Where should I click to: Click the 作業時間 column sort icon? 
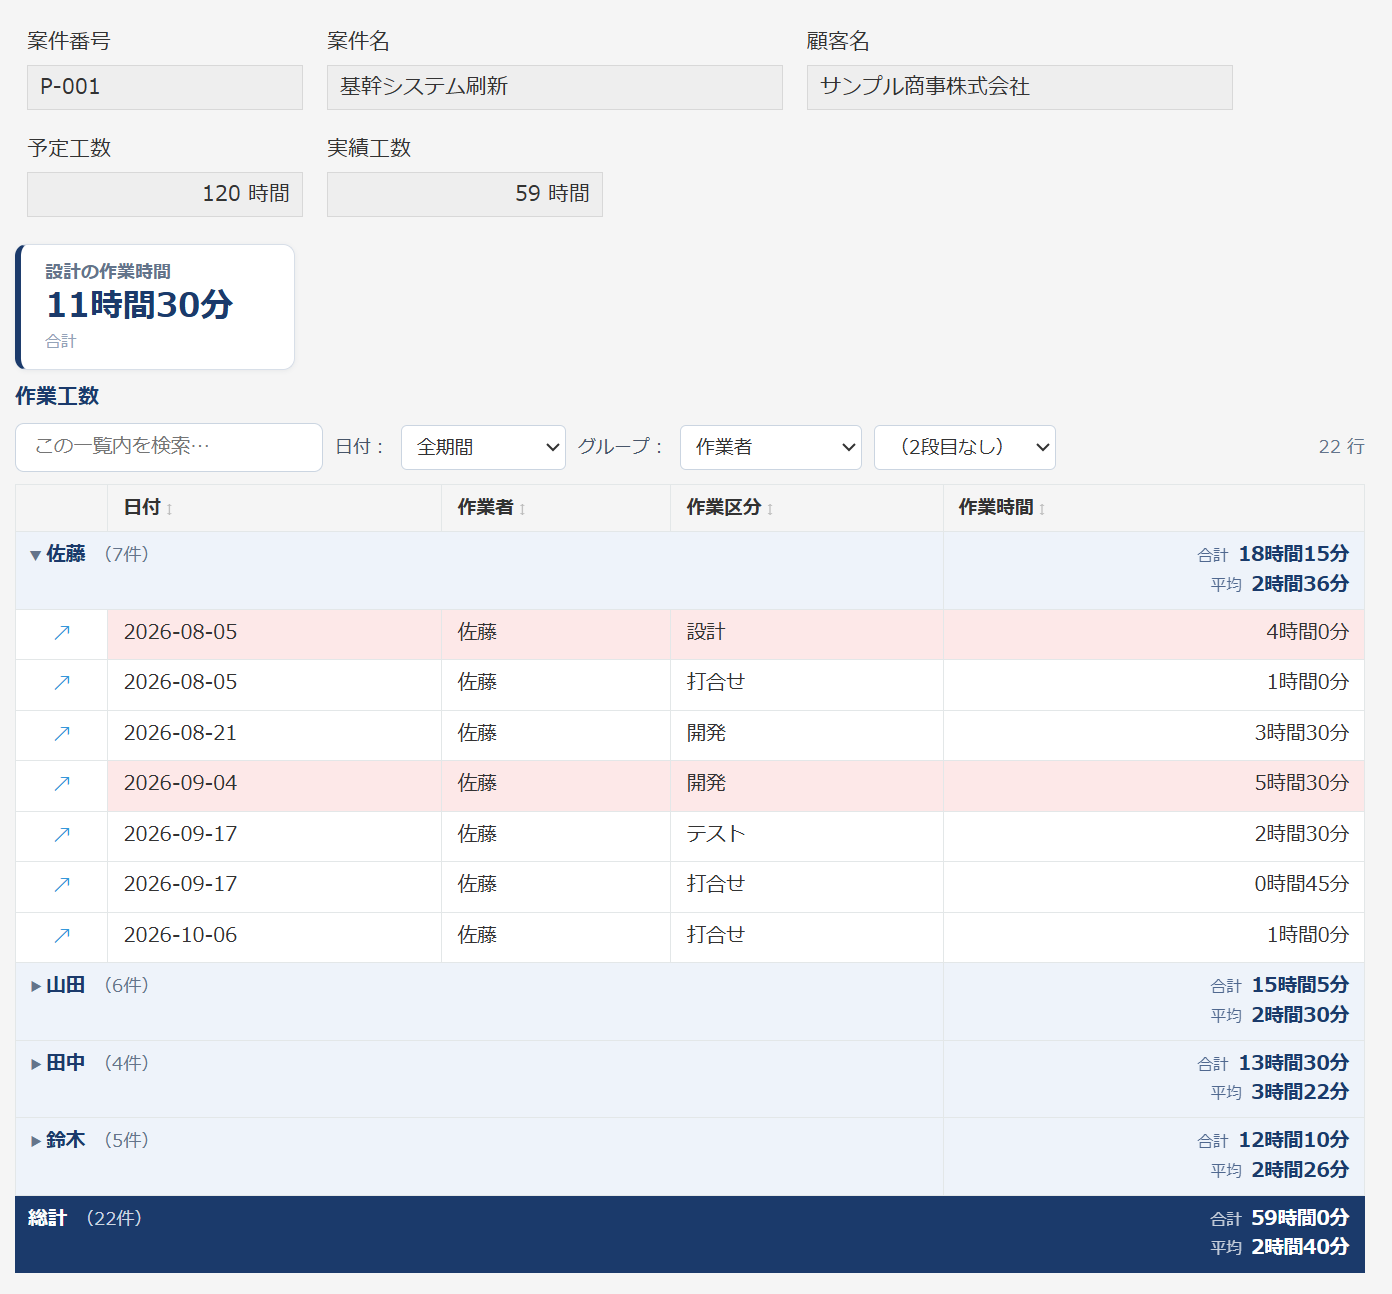[1042, 509]
